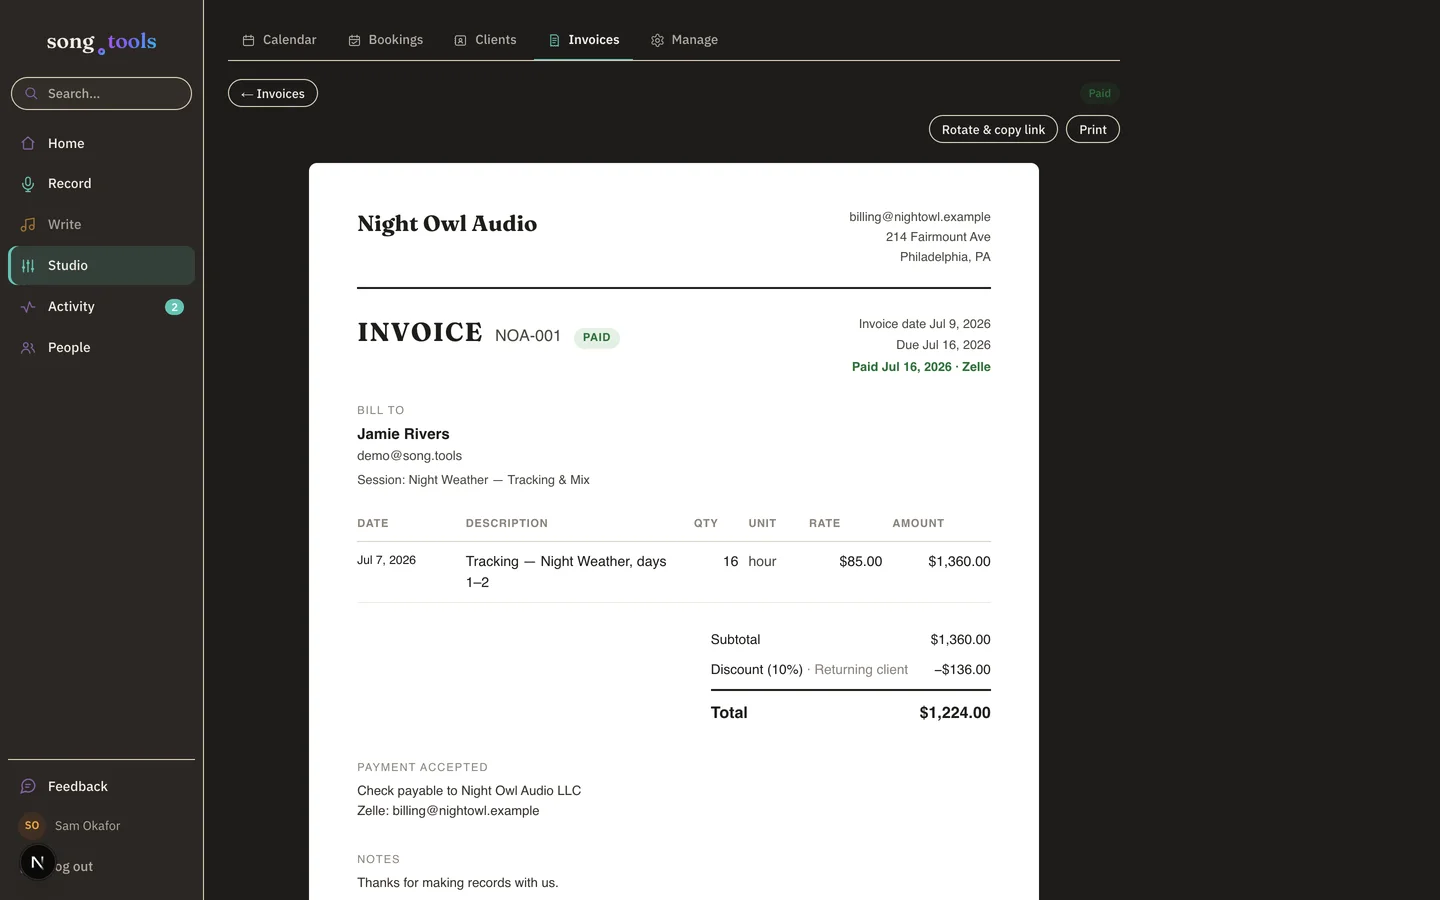This screenshot has height=900, width=1440.
Task: Open Sam Okafor's profile name
Action: coord(87,826)
